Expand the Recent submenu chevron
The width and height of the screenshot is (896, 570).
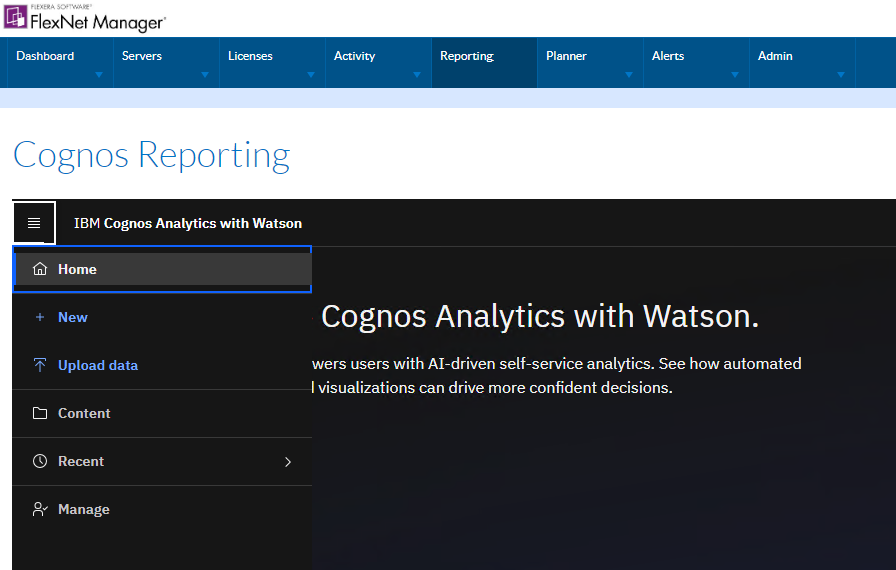pyautogui.click(x=288, y=461)
